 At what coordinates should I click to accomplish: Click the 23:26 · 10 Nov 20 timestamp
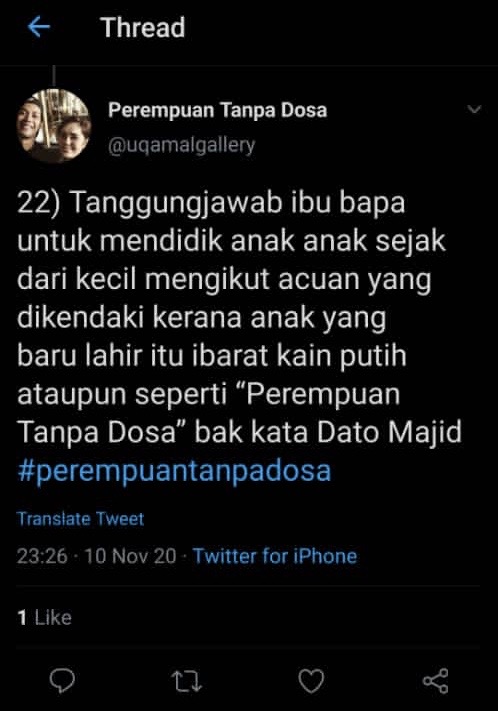tap(96, 556)
